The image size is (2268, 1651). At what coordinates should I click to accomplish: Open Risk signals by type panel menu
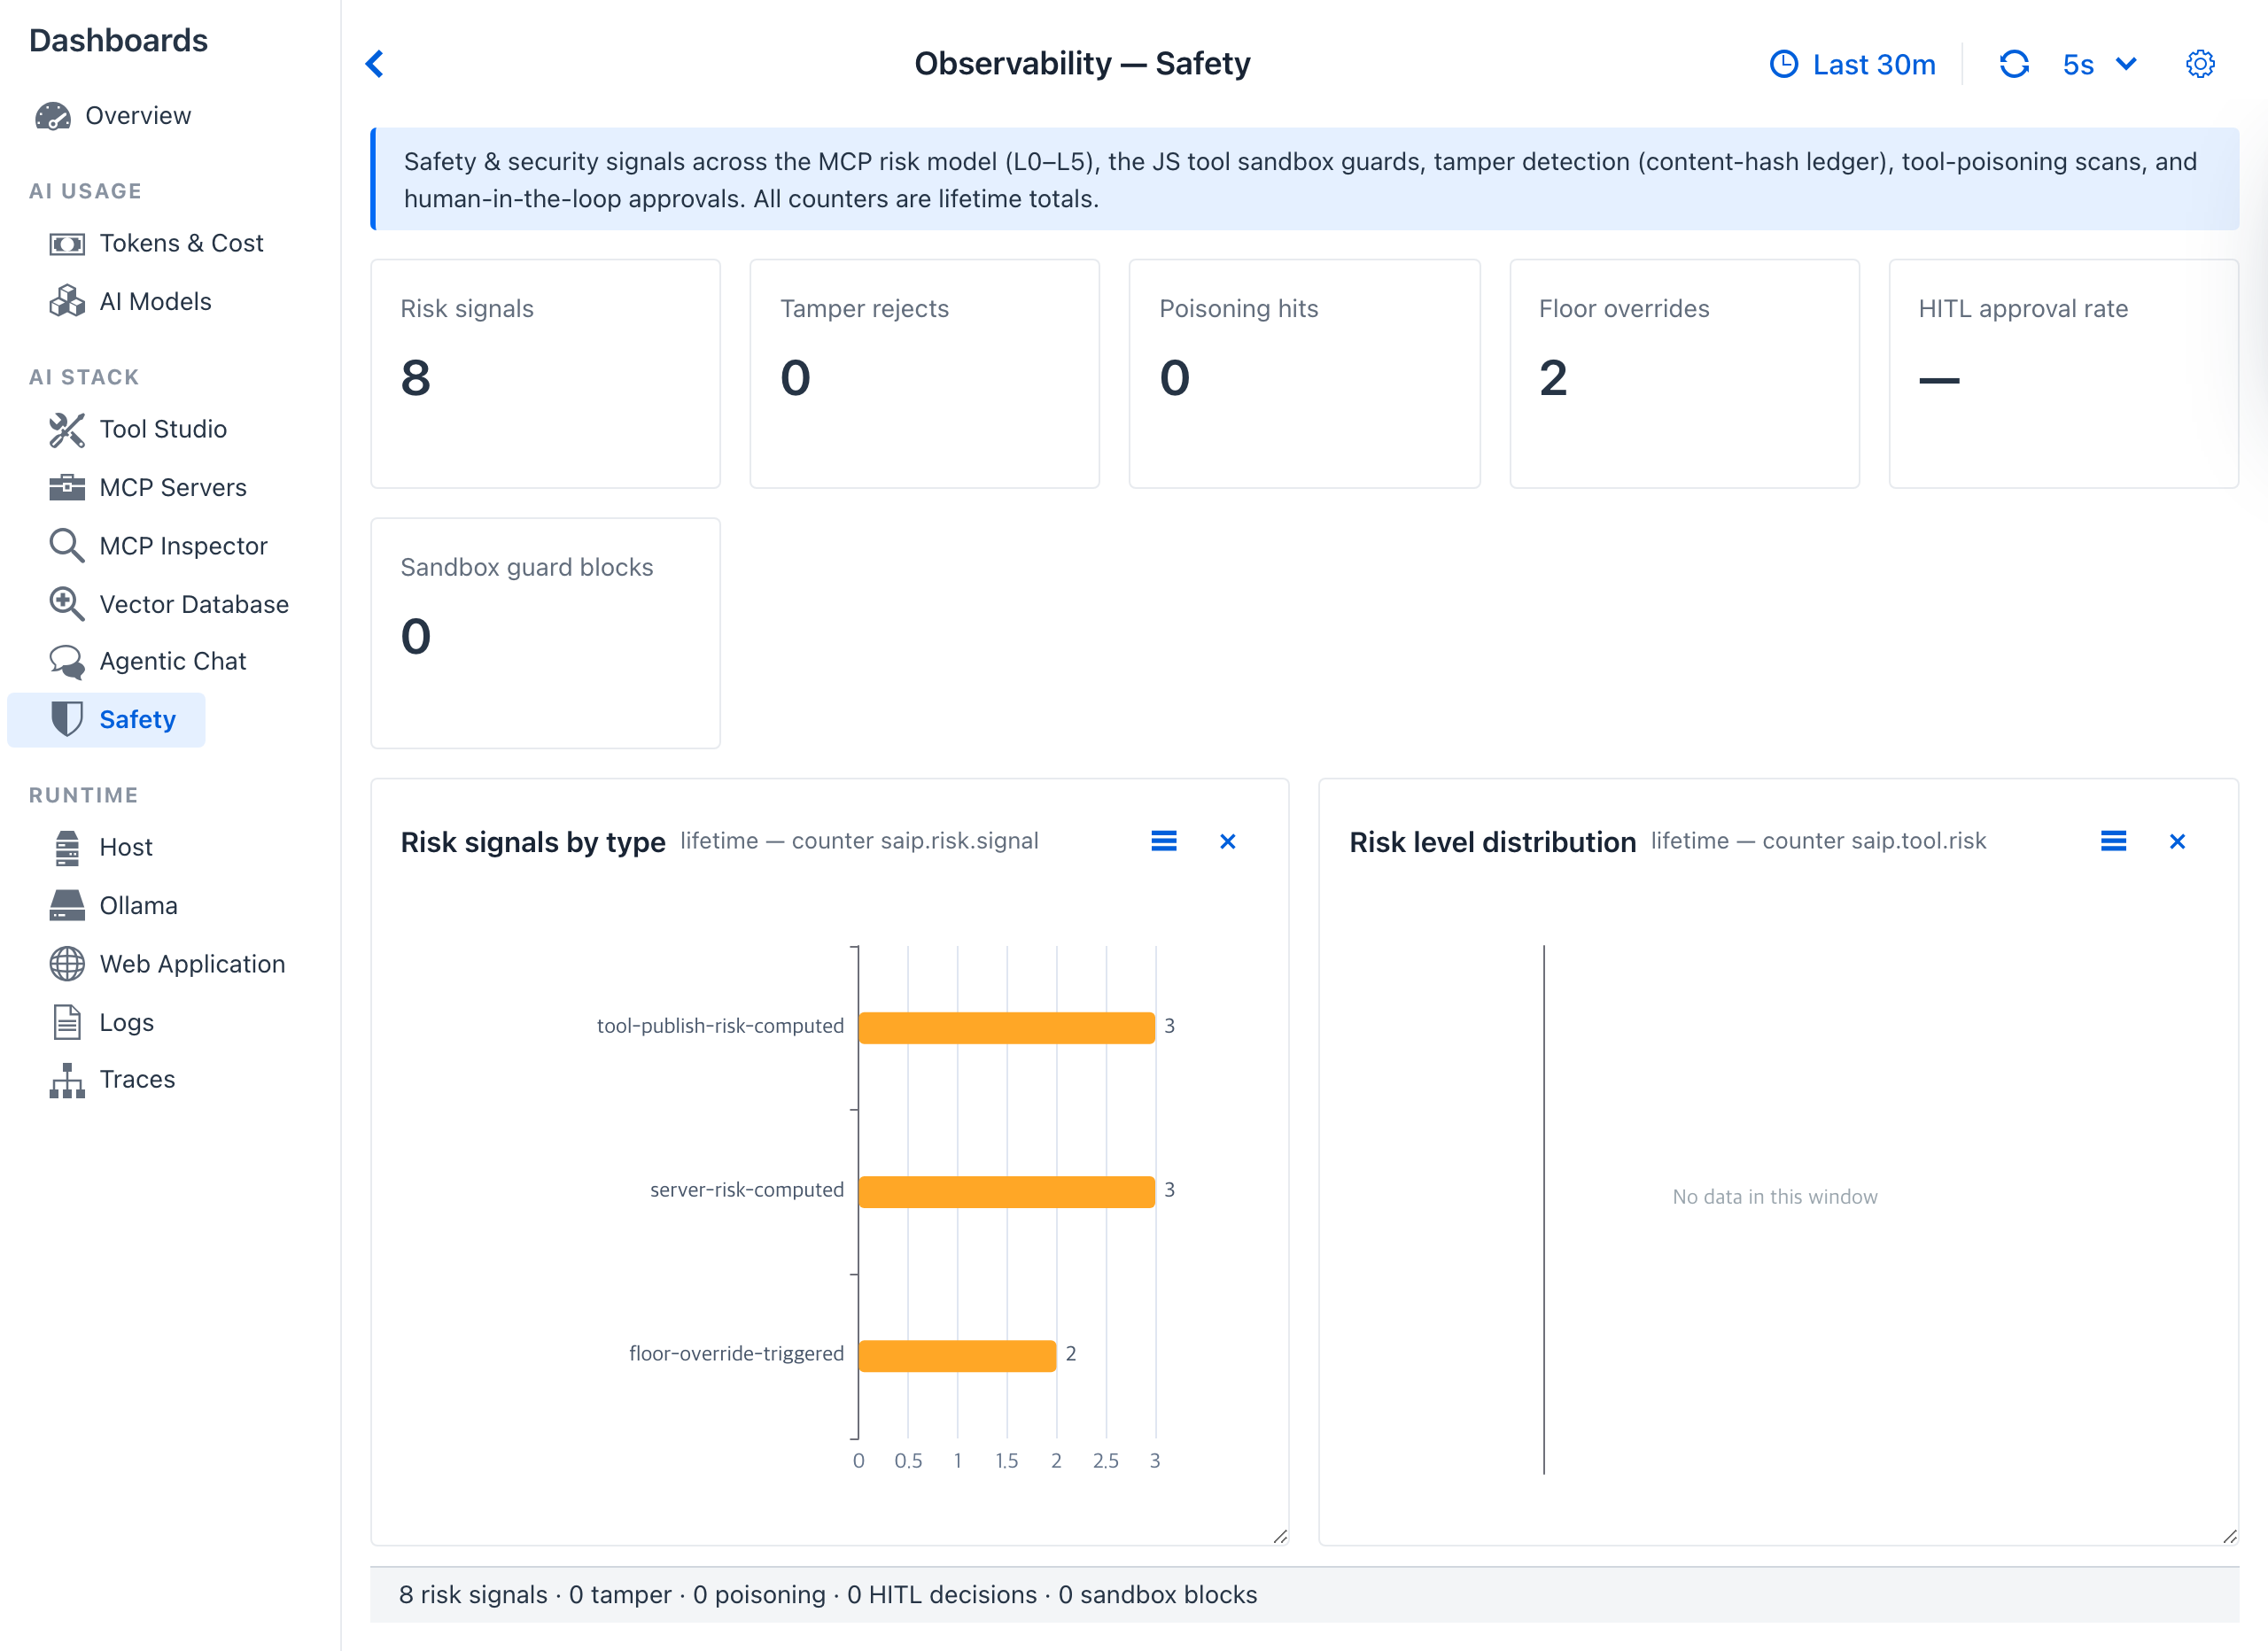coord(1164,841)
